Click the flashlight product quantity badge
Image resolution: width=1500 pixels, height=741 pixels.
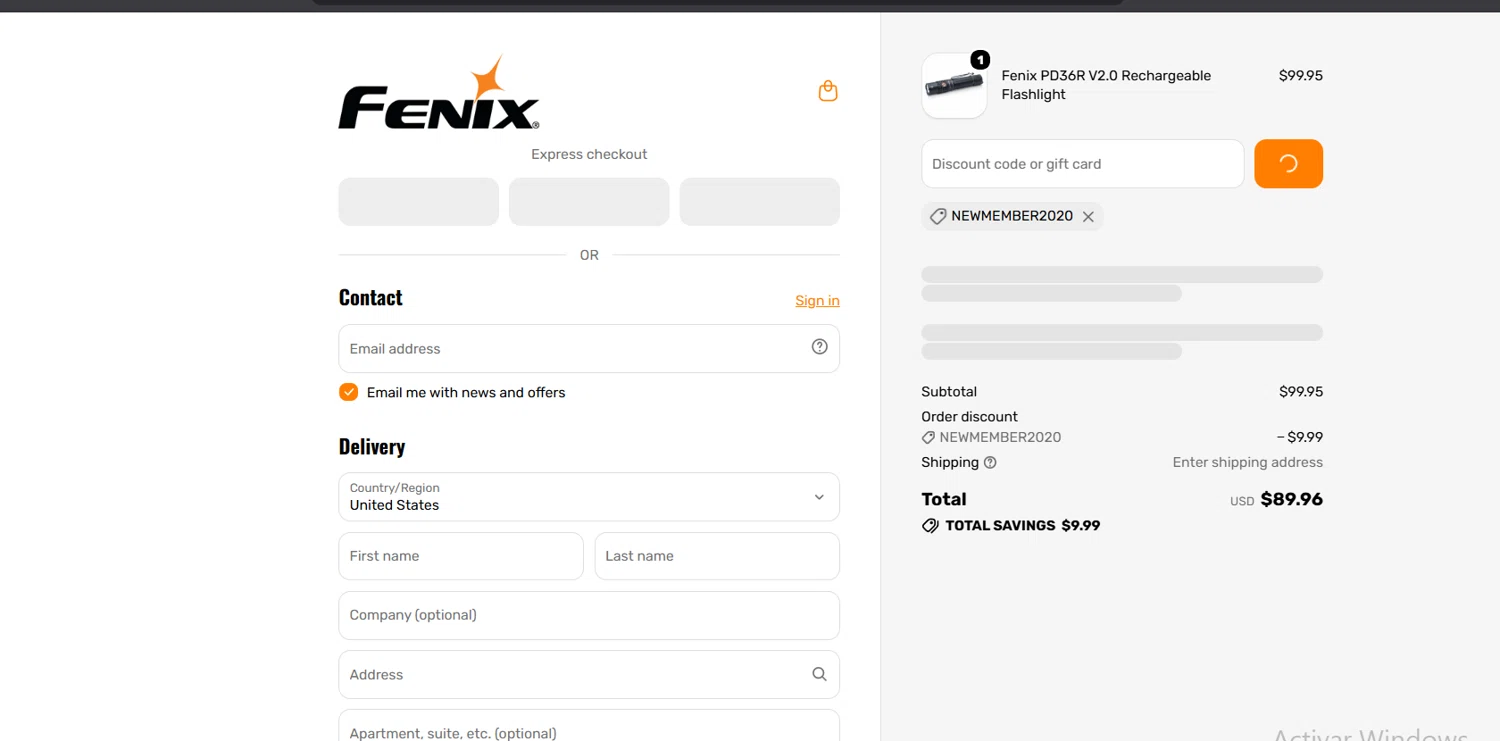coord(980,61)
